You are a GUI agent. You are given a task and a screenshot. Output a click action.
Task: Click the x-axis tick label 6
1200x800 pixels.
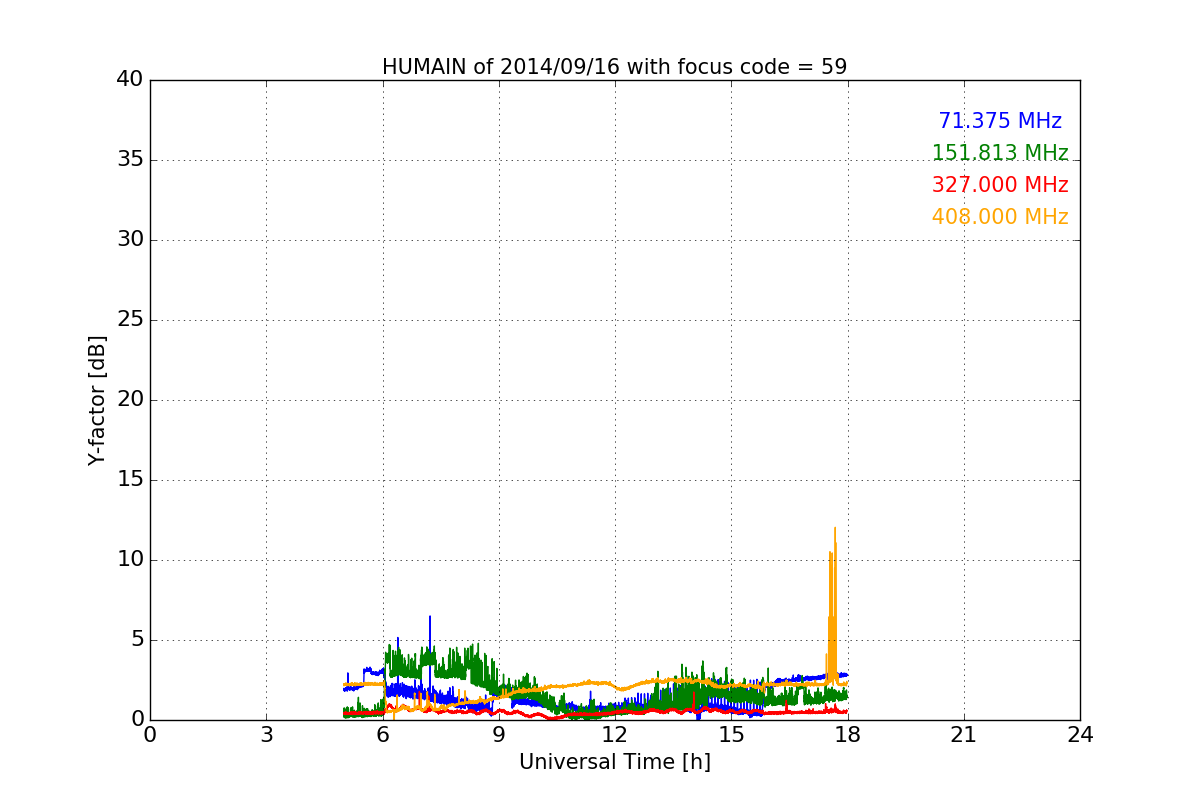382,734
